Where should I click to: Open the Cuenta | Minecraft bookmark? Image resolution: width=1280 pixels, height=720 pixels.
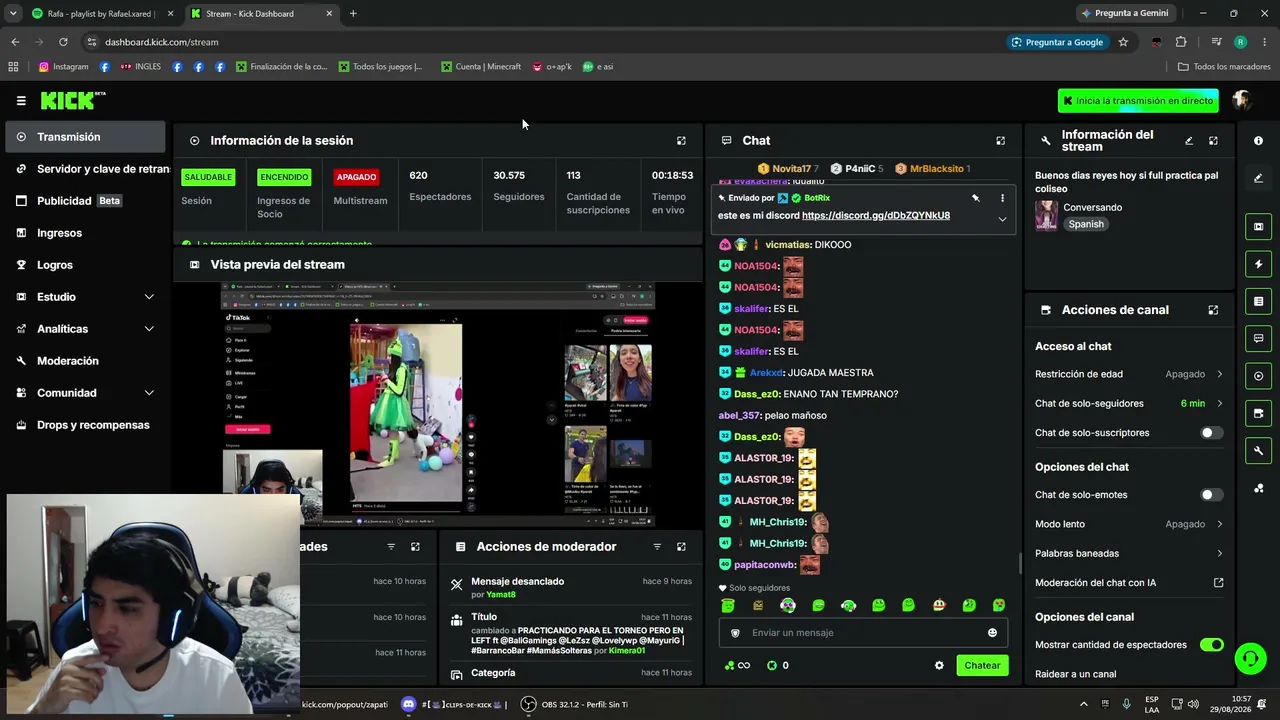point(481,67)
